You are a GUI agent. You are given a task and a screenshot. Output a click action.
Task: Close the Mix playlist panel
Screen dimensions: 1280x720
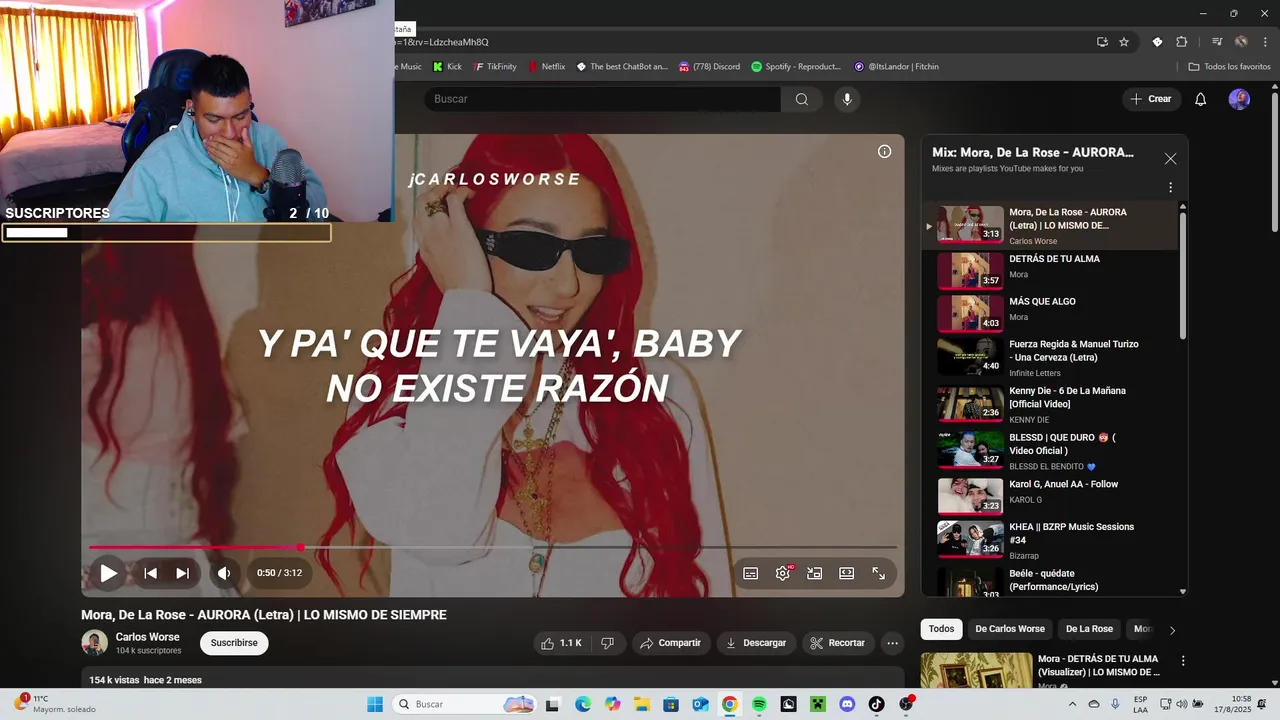pos(1170,159)
